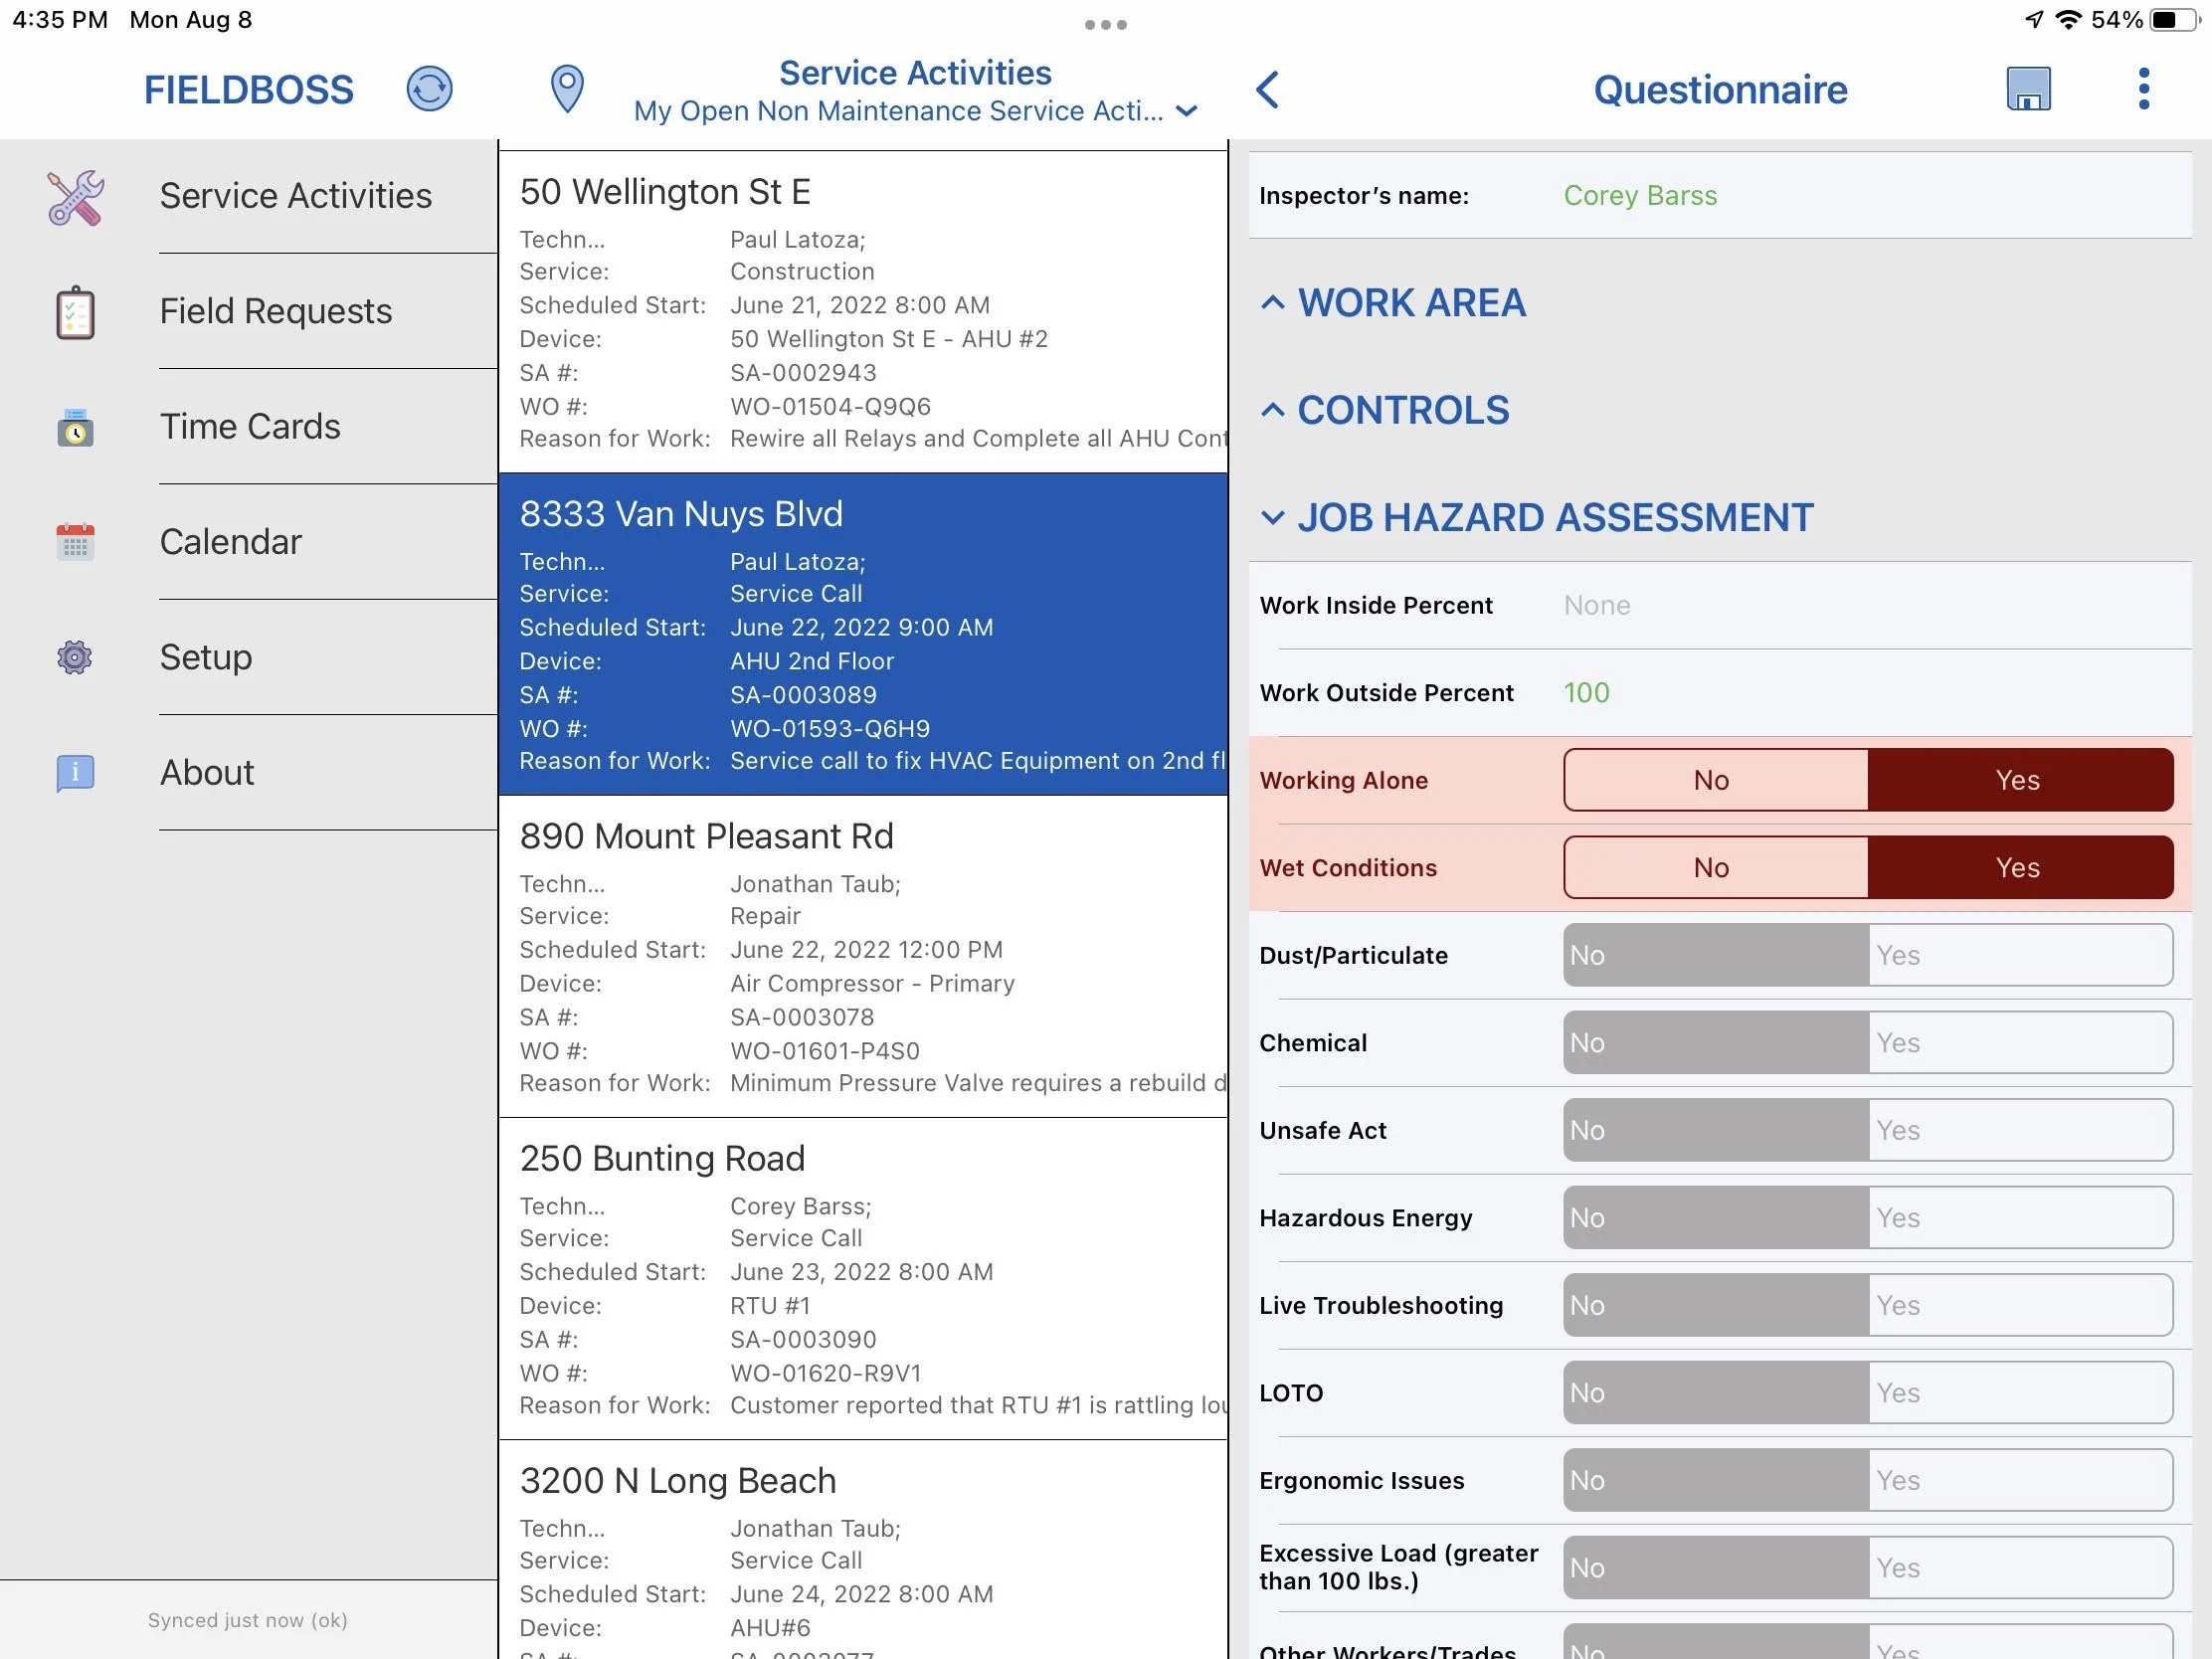Open Field Requests in sidebar
This screenshot has height=1659, width=2212.
click(276, 311)
